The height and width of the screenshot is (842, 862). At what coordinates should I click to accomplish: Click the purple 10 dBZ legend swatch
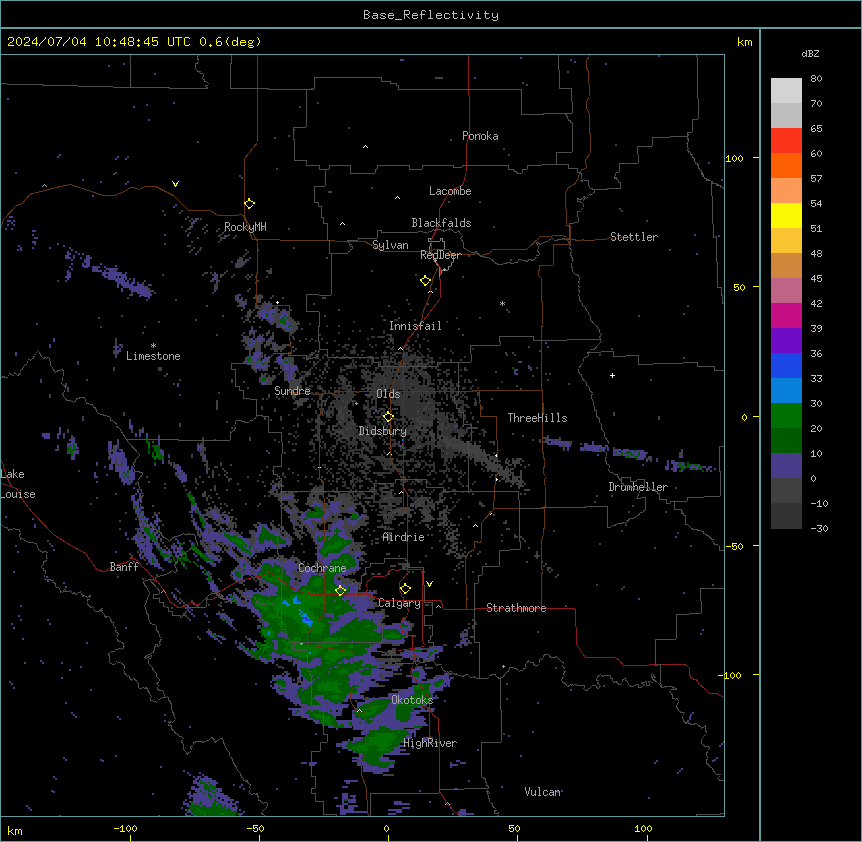(786, 466)
